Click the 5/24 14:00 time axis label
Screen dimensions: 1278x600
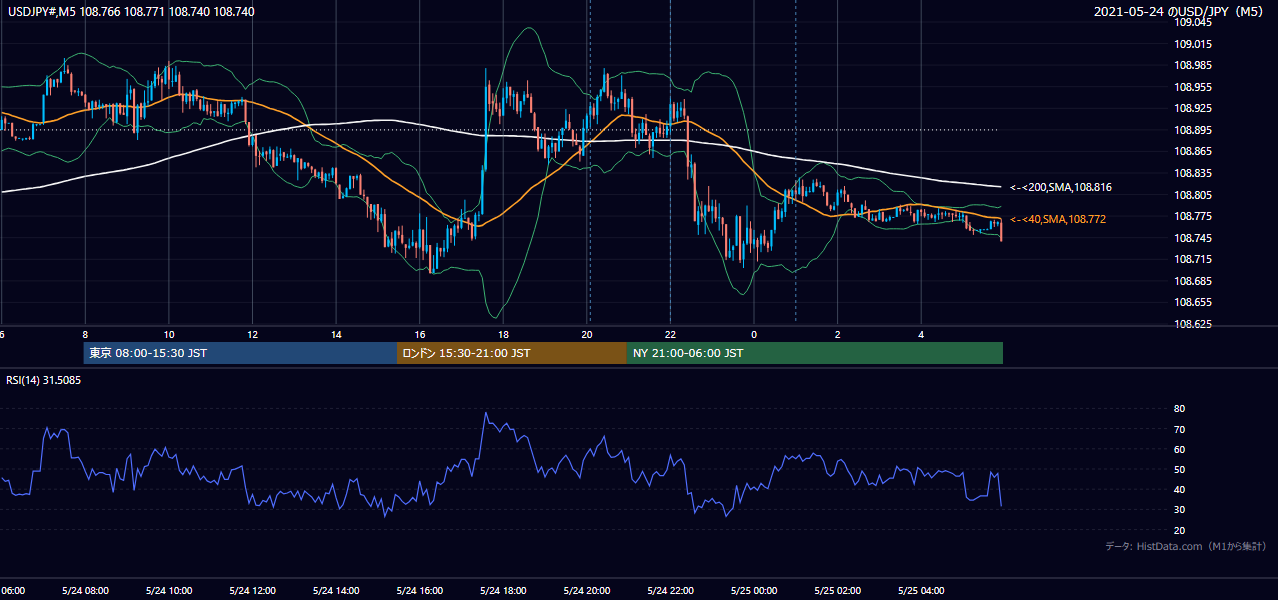[x=336, y=590]
